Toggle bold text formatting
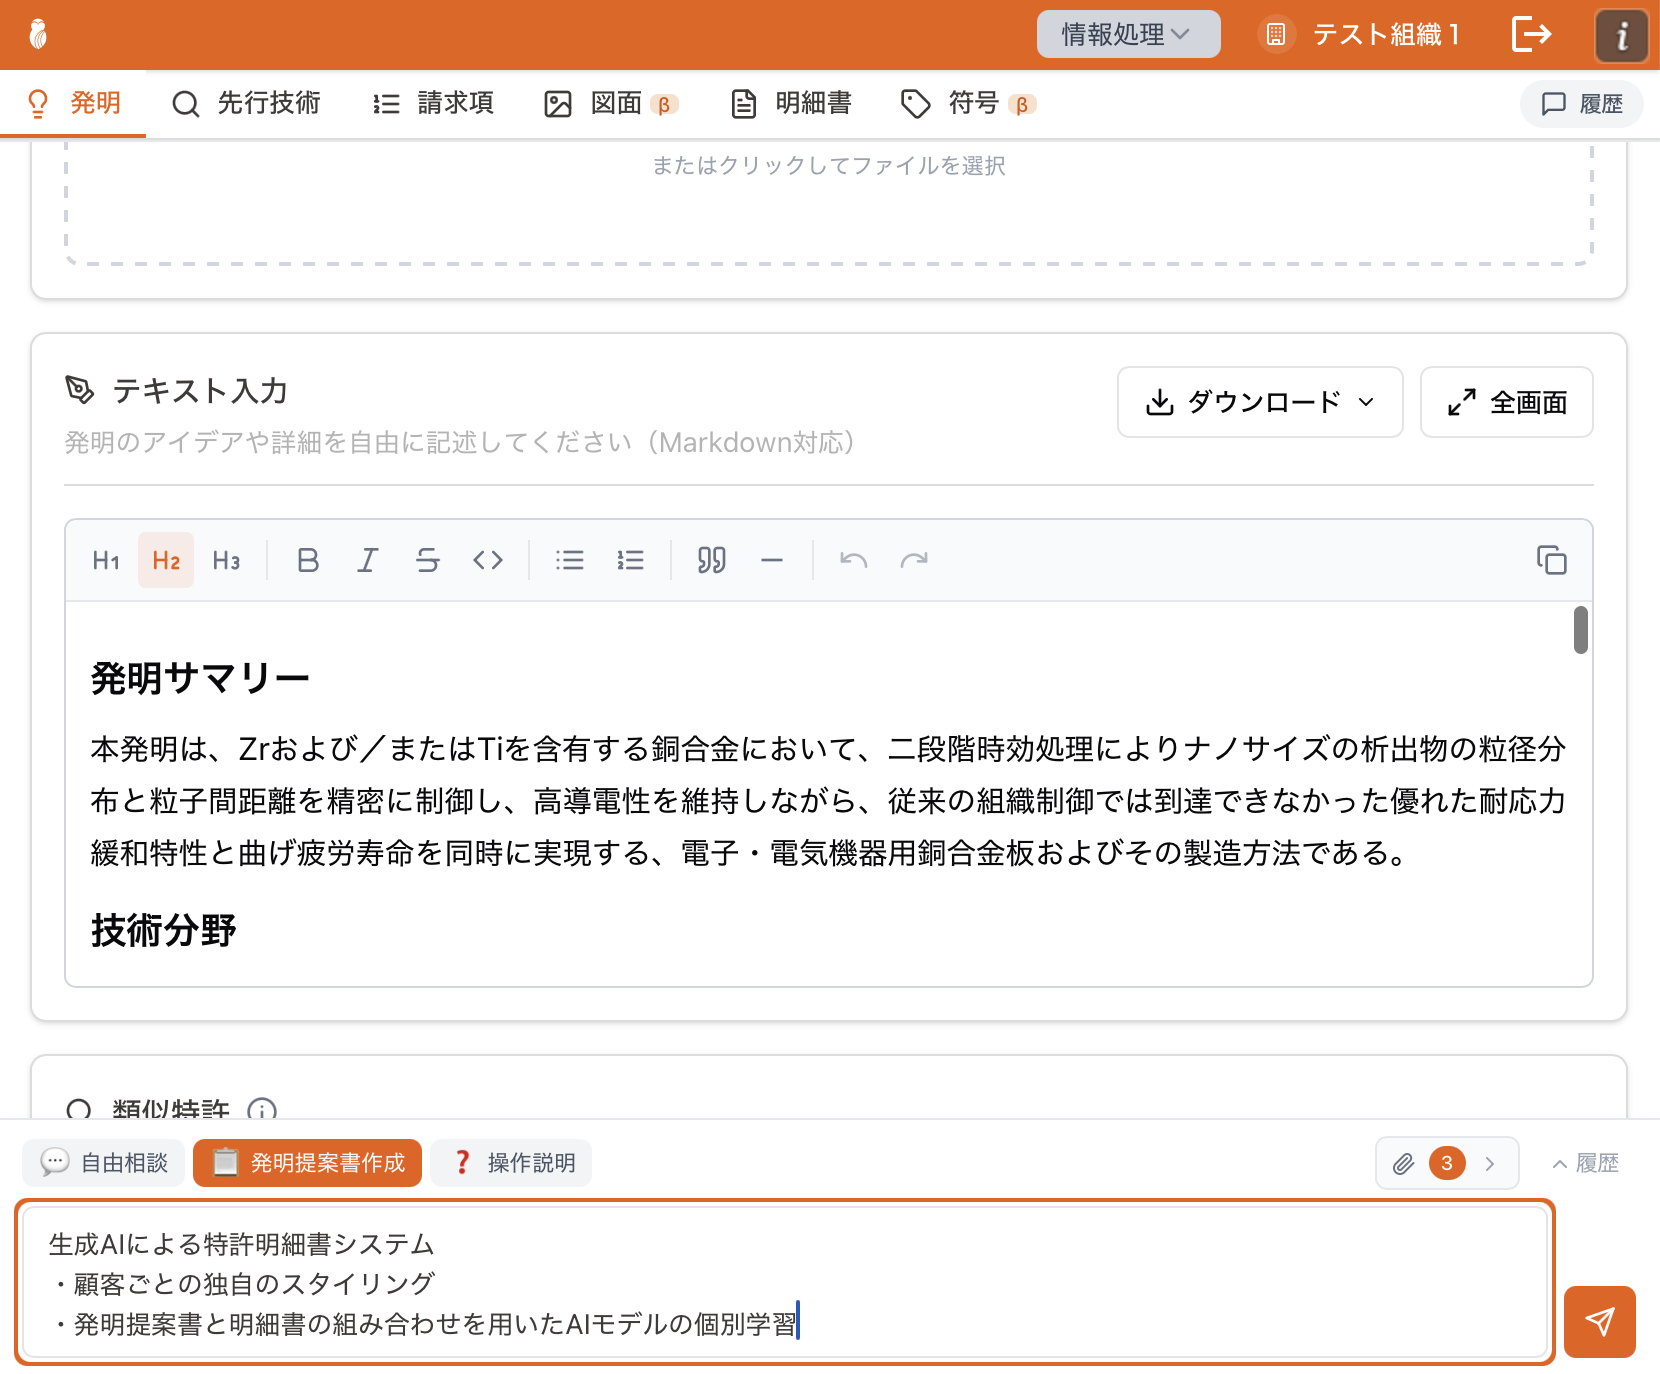1660x1374 pixels. [x=308, y=560]
